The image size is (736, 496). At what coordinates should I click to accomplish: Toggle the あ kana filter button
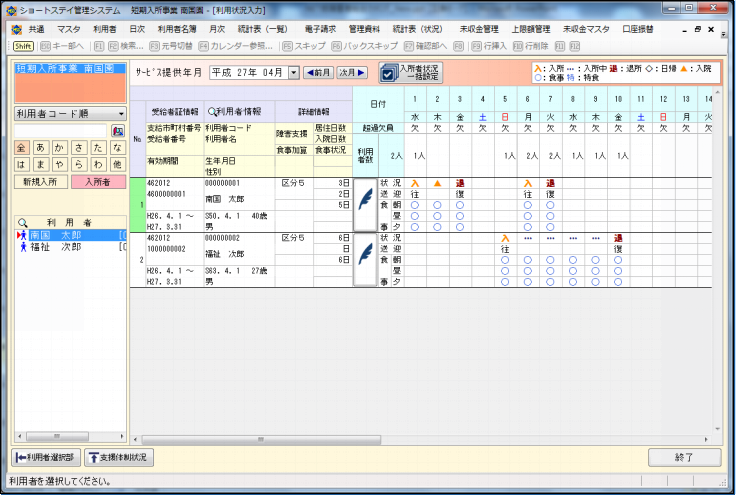pyautogui.click(x=41, y=147)
